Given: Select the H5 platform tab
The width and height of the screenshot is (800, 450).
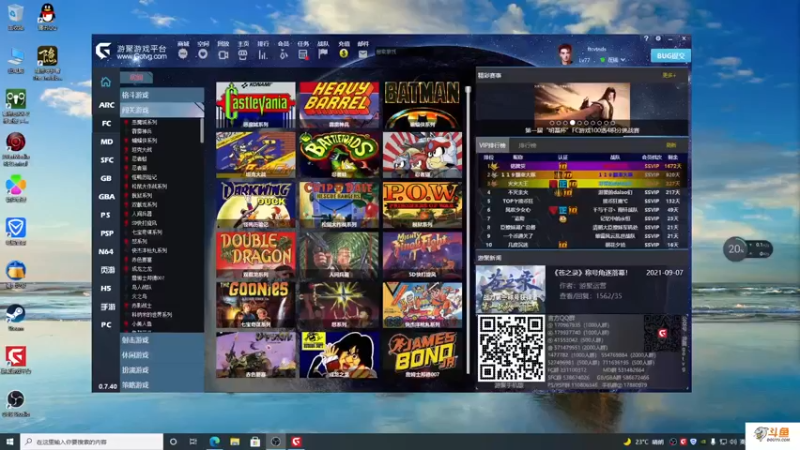Looking at the screenshot, I should [x=106, y=288].
